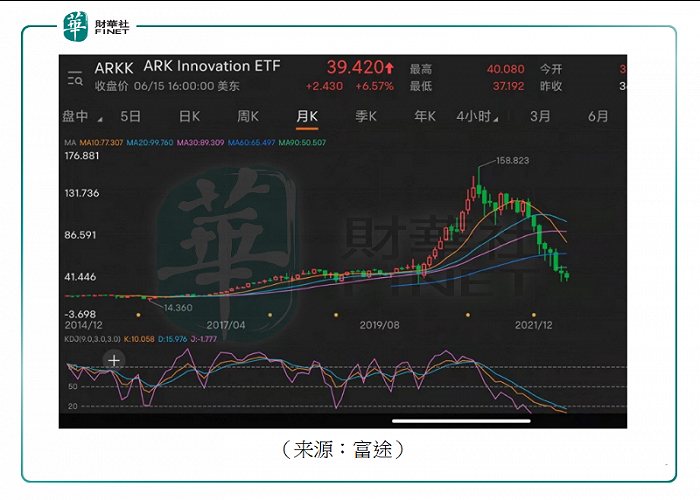
Task: Click the D:15.976 KDJ value
Action: [x=172, y=339]
